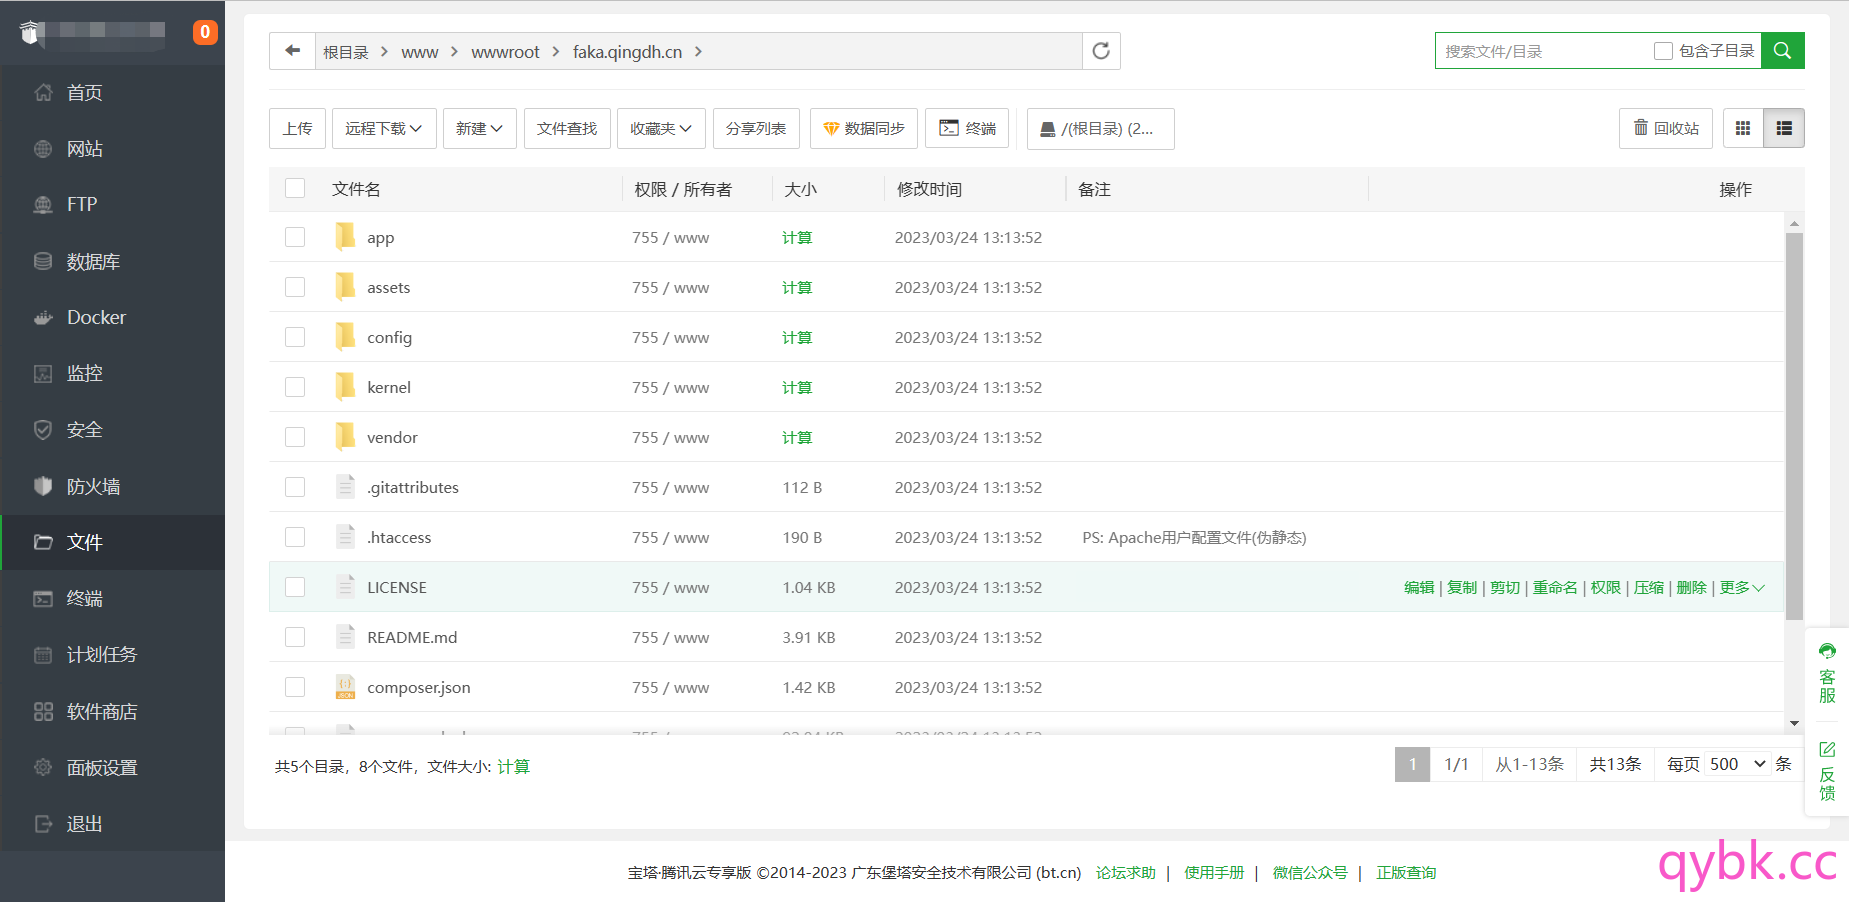
Task: Expand the remote download (远程下载) dropdown
Action: click(384, 128)
